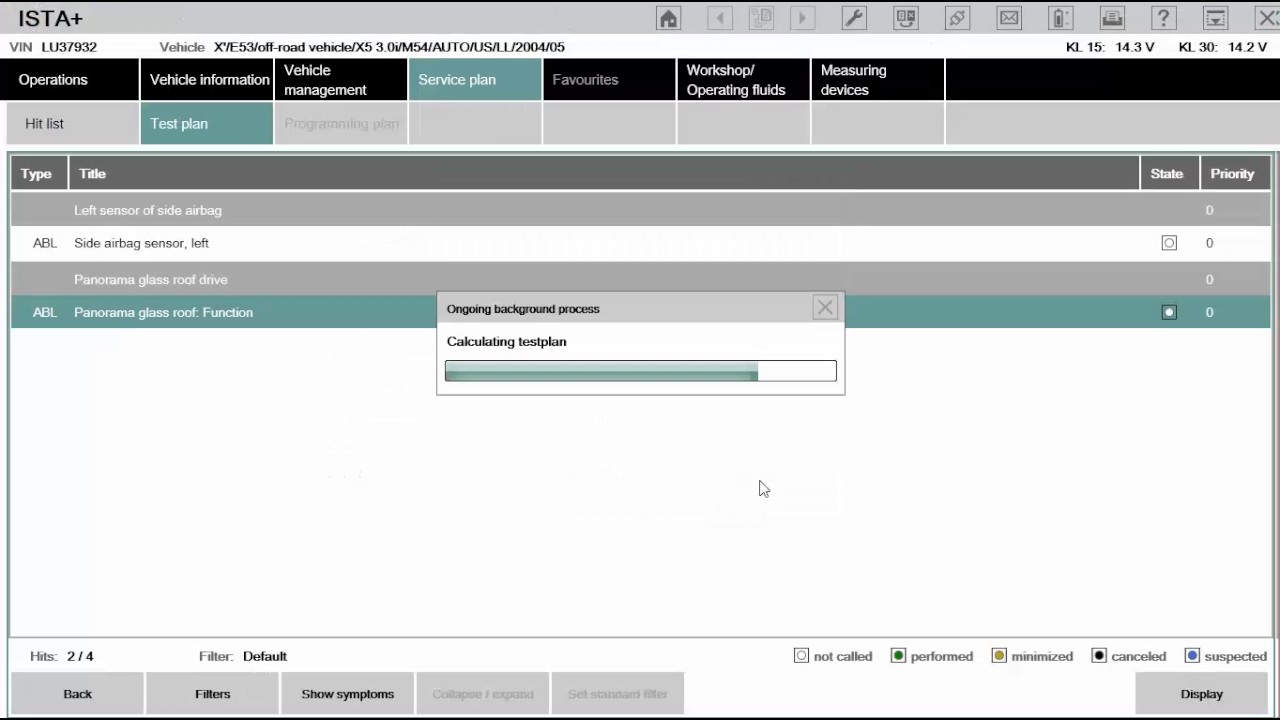Click the Programming plan sub-tab

[x=341, y=124]
